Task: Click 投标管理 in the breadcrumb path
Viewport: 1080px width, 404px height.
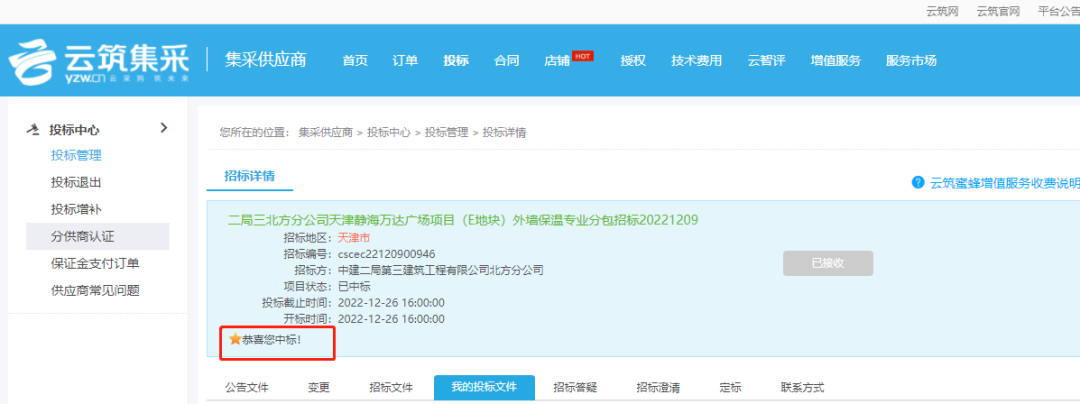Action: pos(446,132)
